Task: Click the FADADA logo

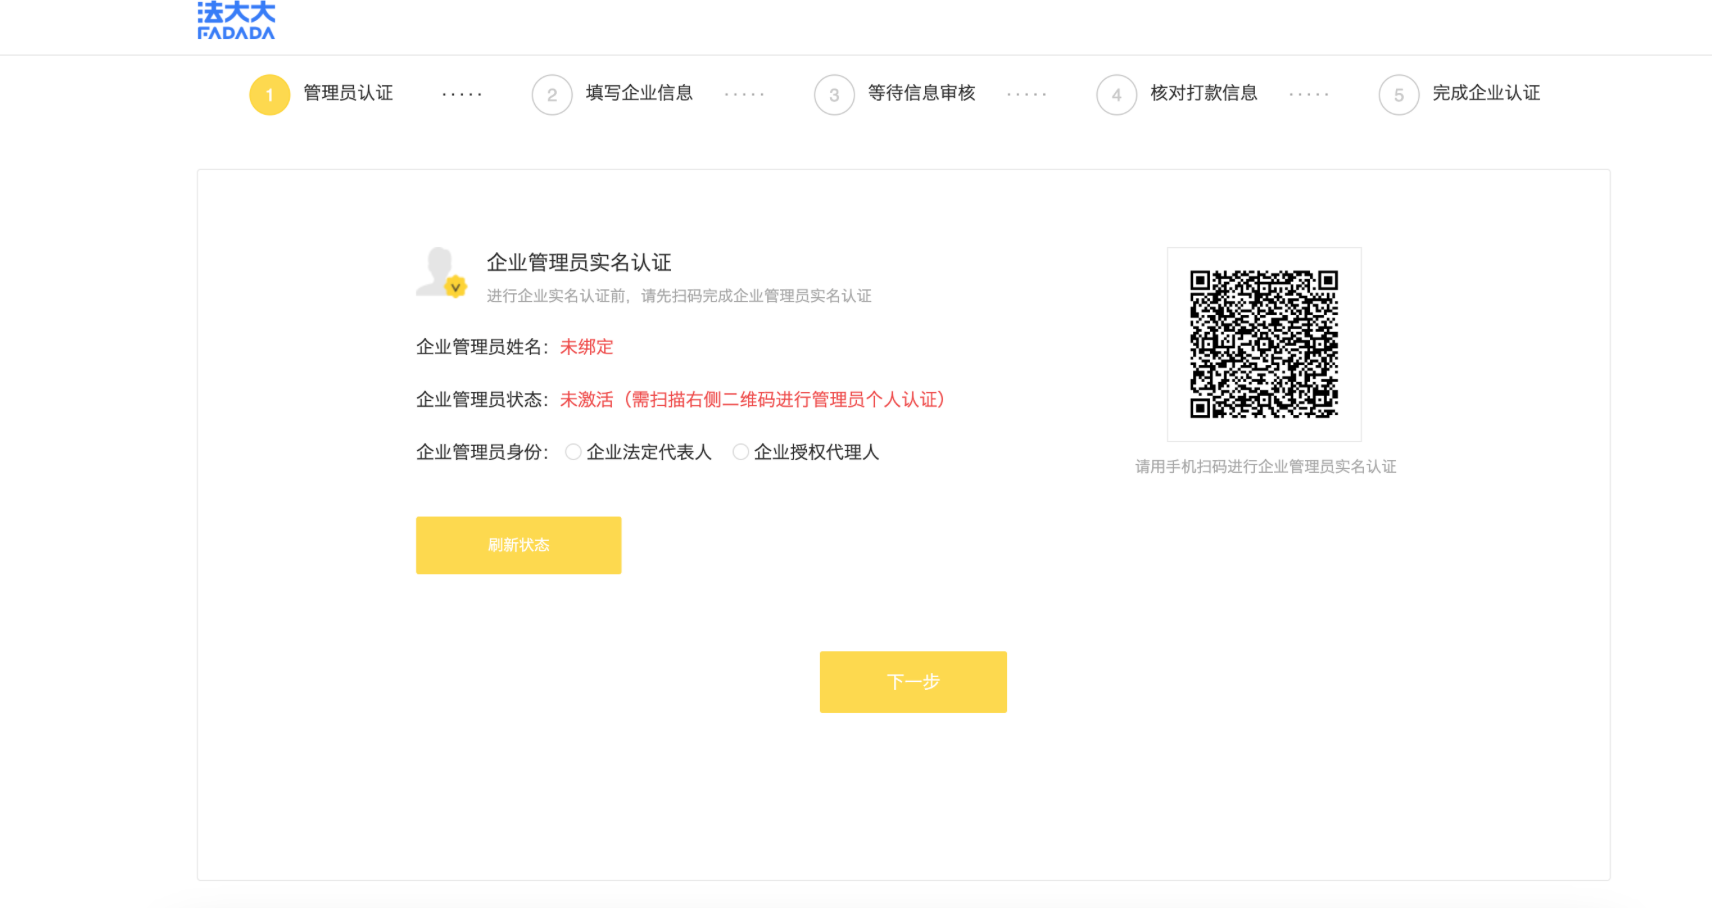Action: point(236,20)
